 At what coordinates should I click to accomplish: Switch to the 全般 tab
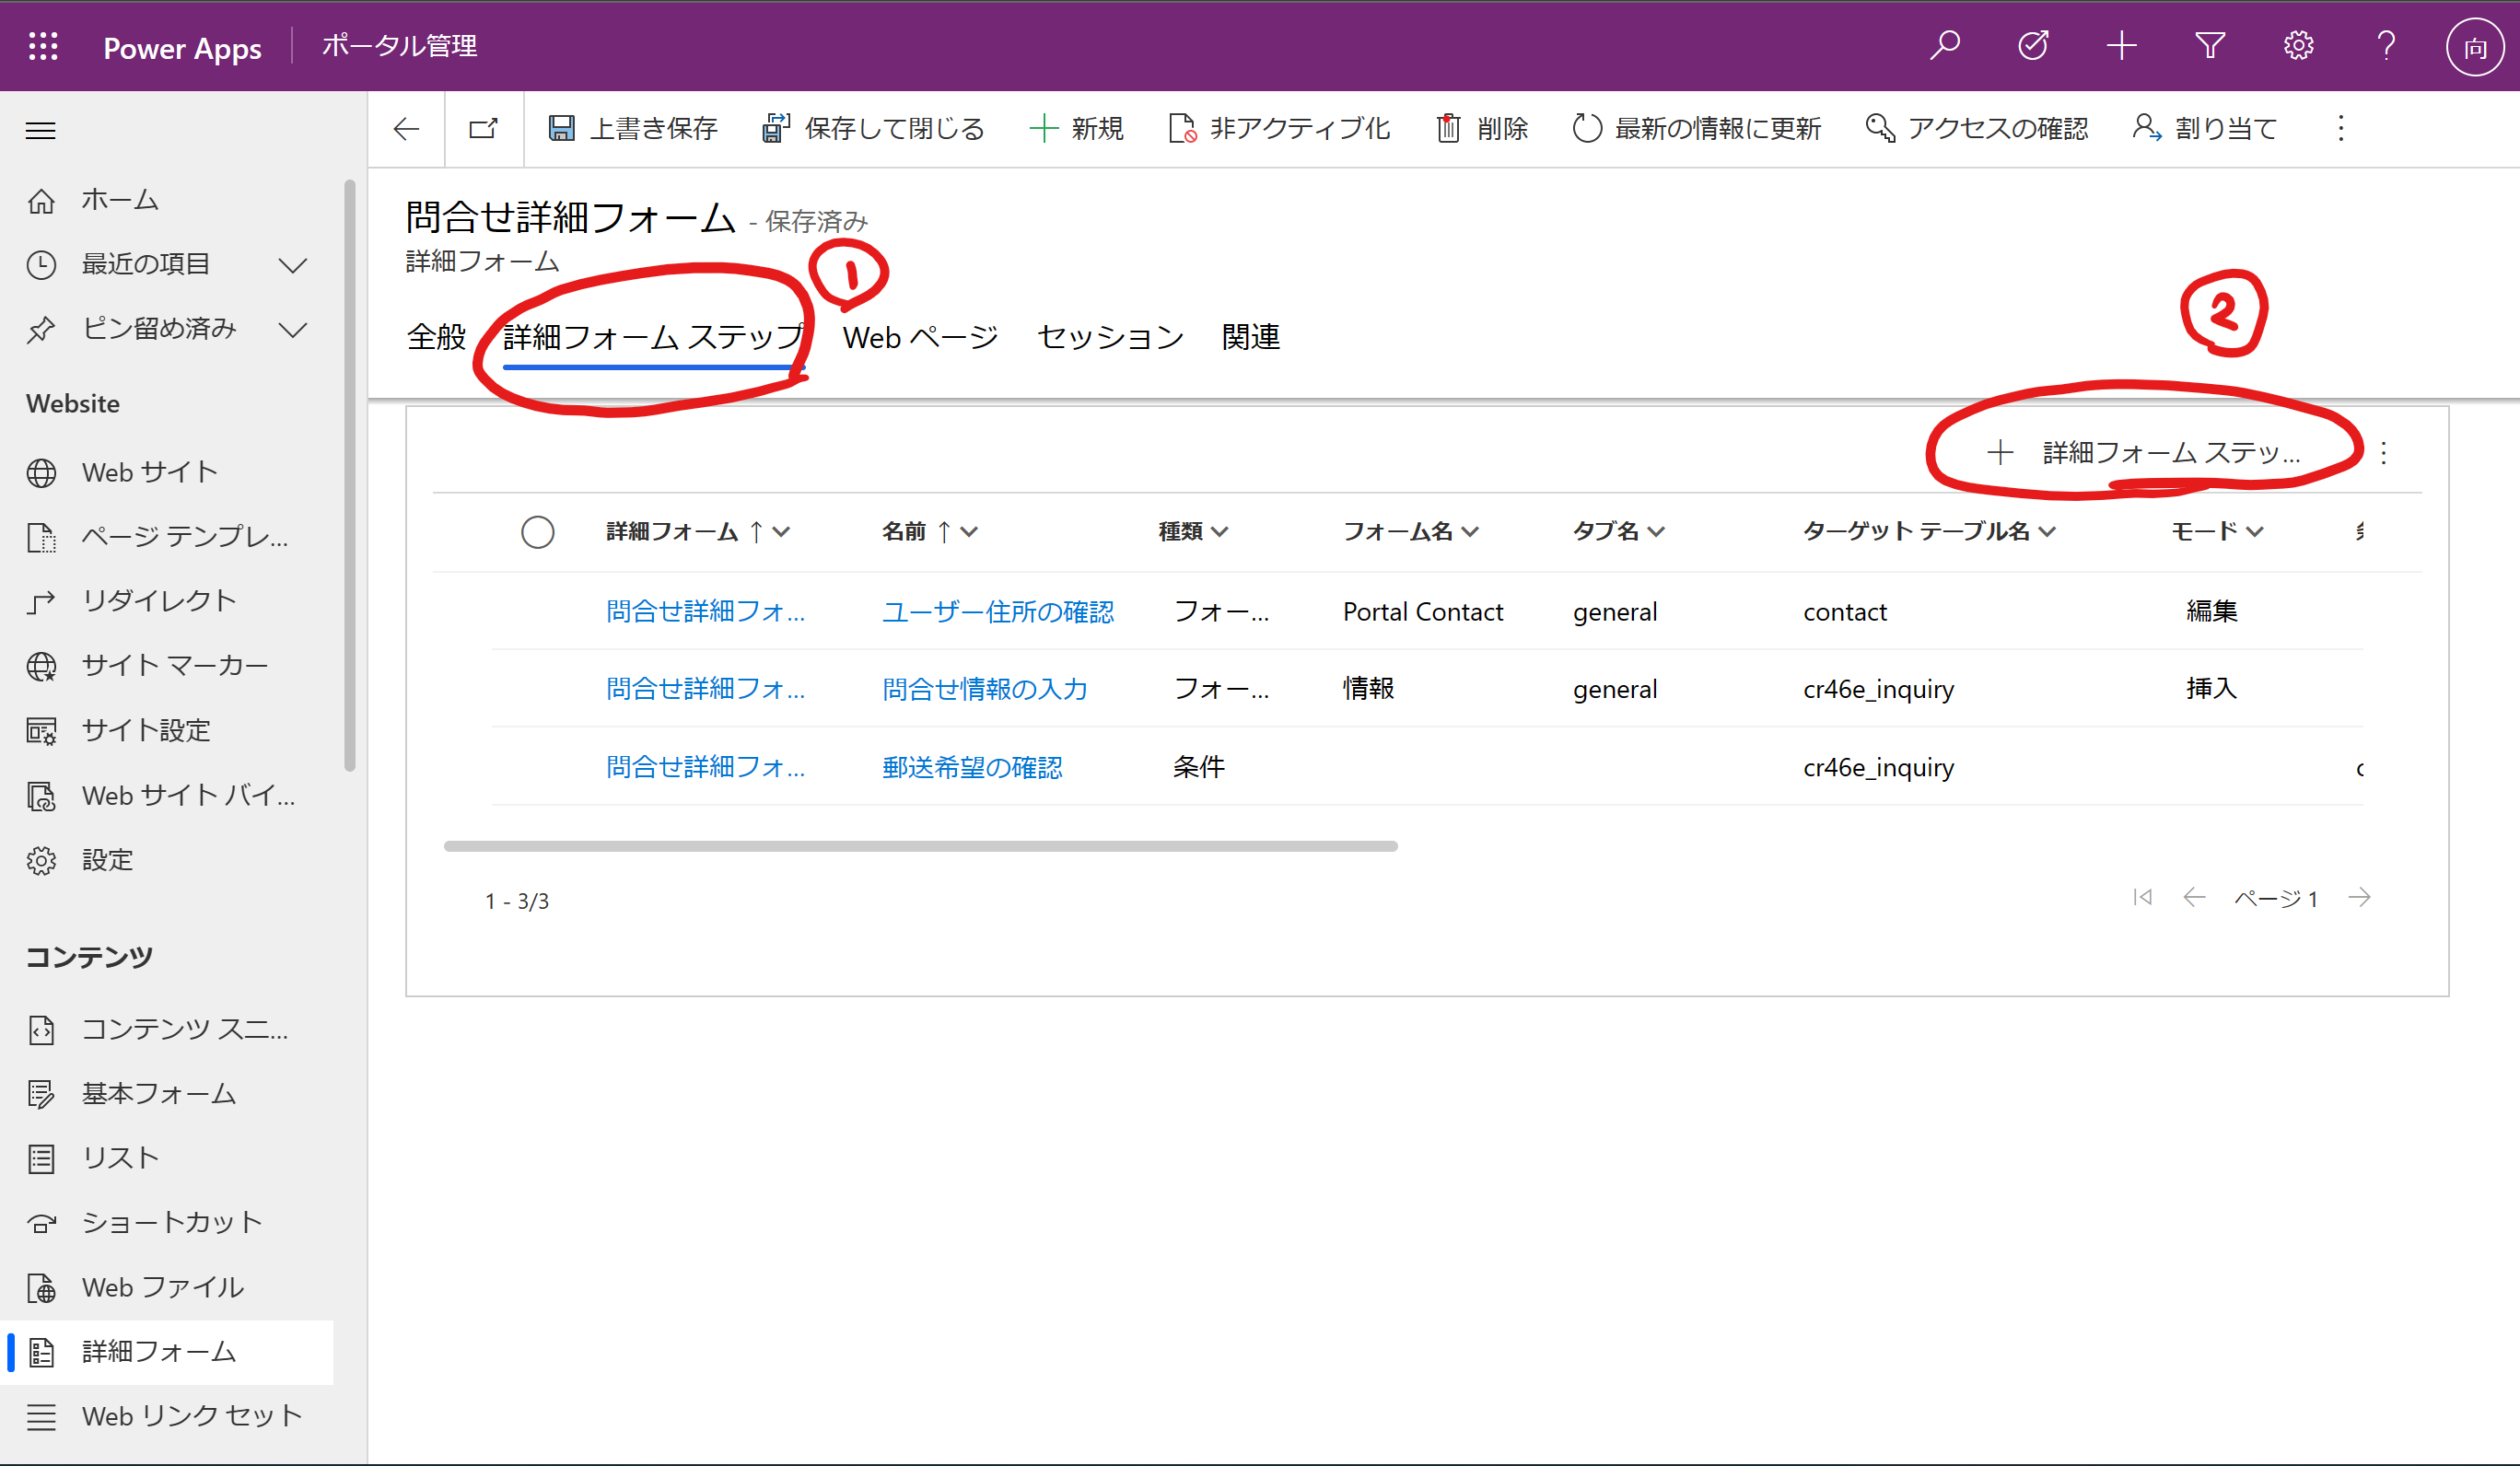[x=436, y=337]
